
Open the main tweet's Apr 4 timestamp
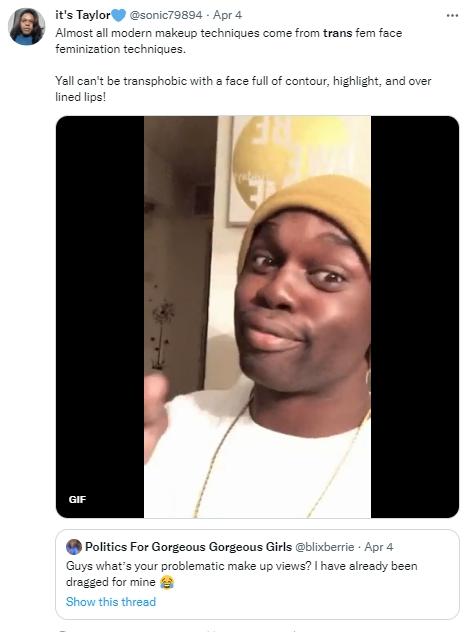(227, 15)
